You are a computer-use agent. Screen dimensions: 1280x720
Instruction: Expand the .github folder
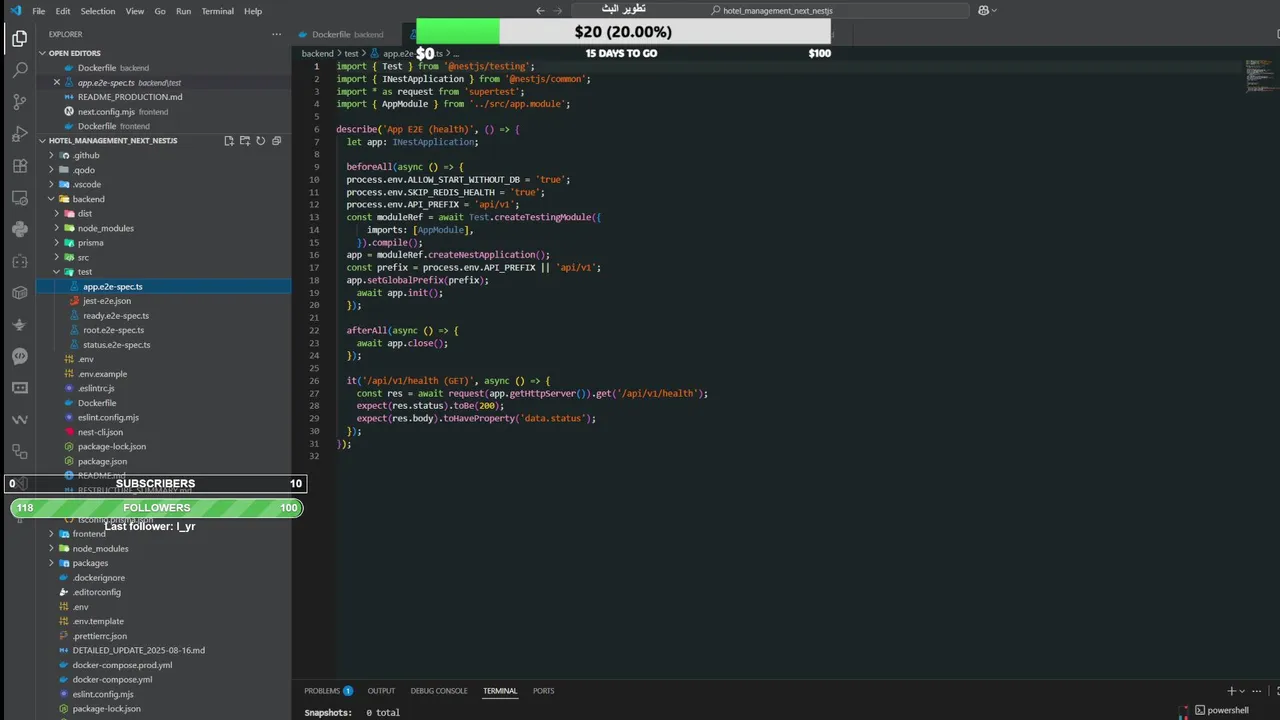pos(51,155)
